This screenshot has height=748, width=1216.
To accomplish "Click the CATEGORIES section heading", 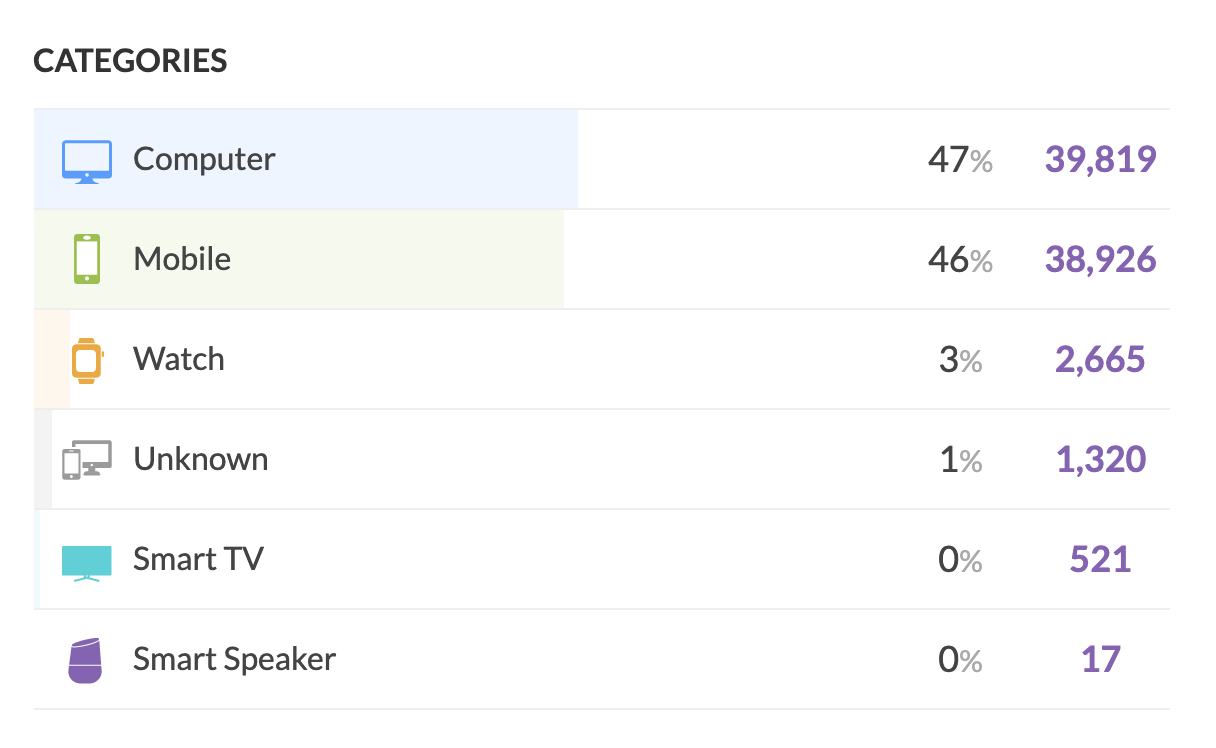I will tap(130, 61).
